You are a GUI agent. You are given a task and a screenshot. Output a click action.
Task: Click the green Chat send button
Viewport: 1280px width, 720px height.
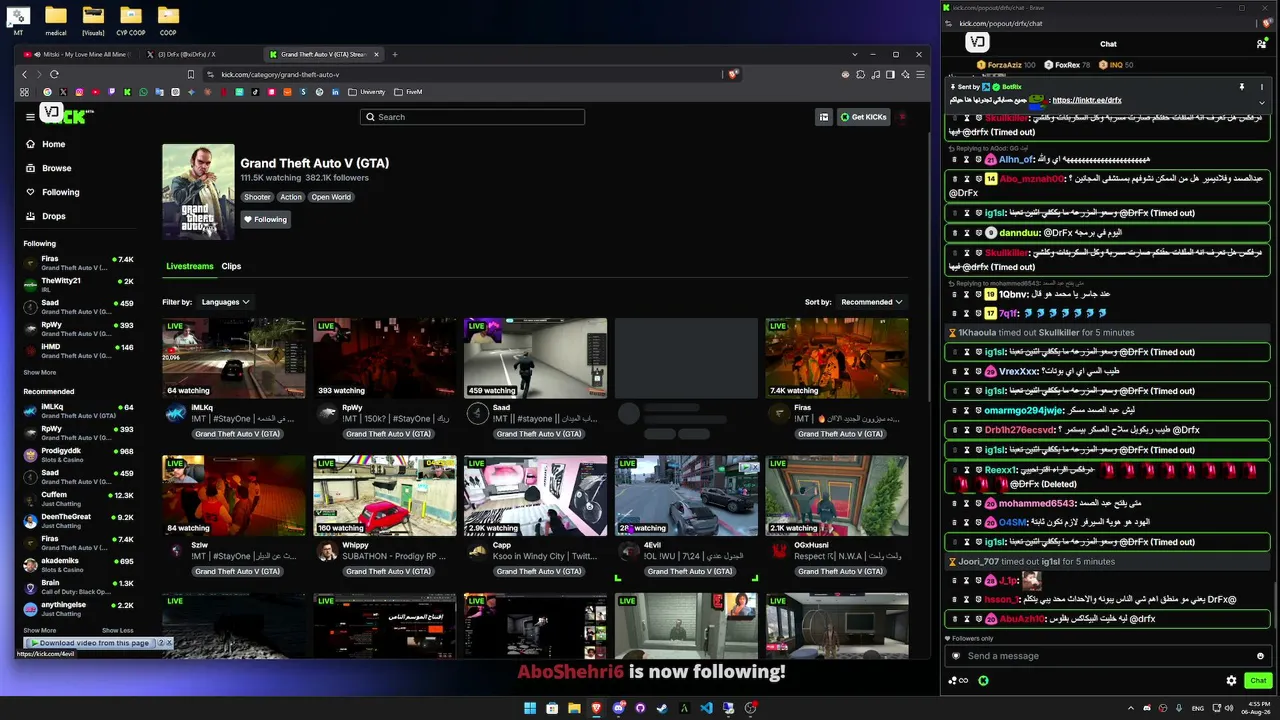coord(1258,681)
